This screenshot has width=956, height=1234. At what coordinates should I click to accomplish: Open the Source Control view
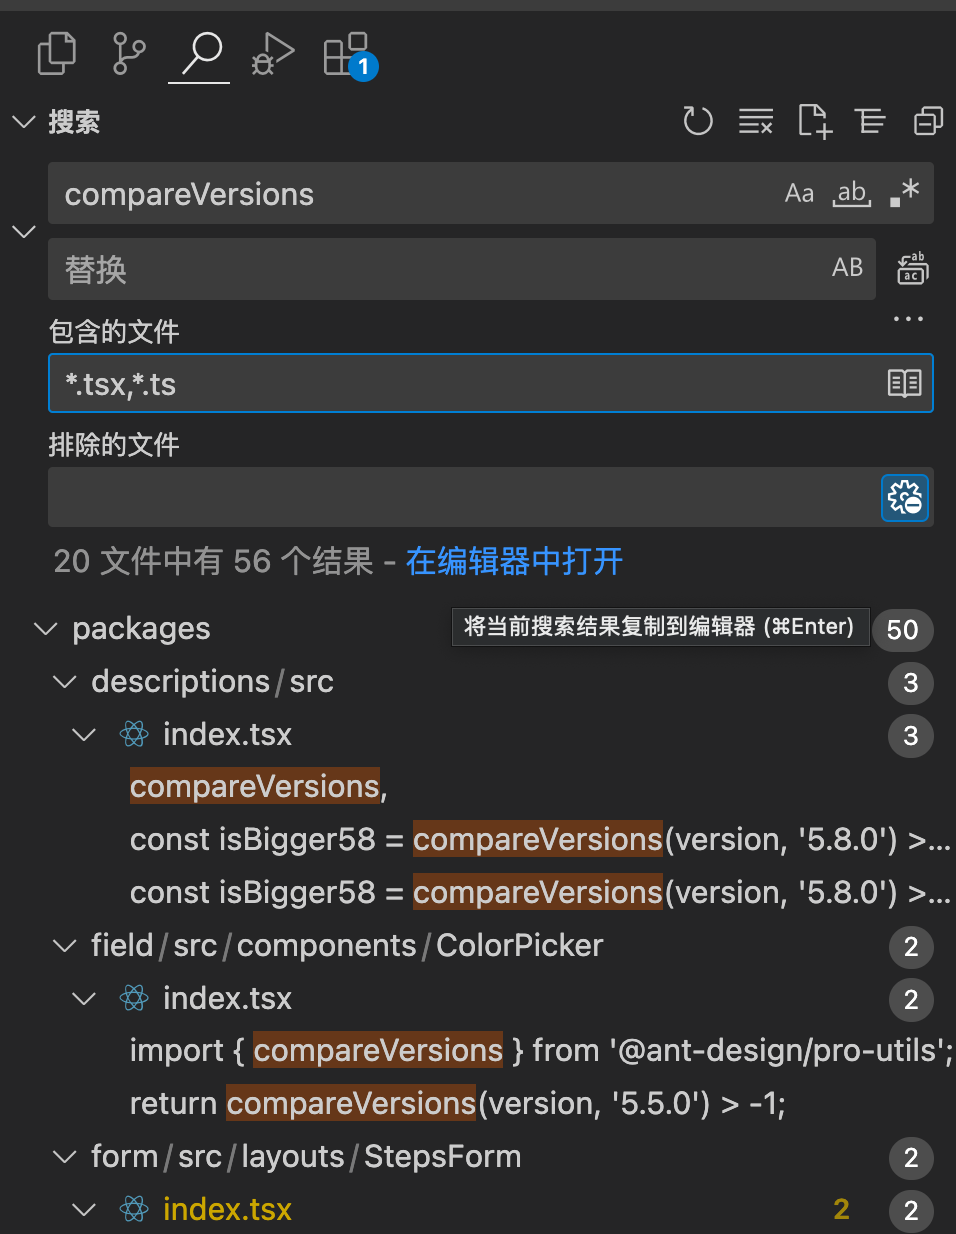click(x=129, y=54)
